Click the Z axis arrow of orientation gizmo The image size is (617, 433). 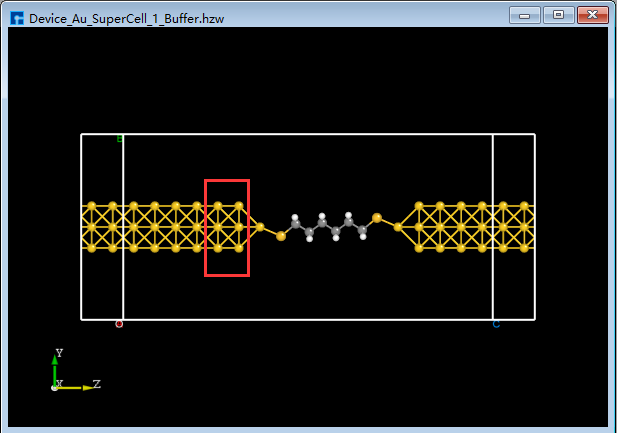[75, 388]
